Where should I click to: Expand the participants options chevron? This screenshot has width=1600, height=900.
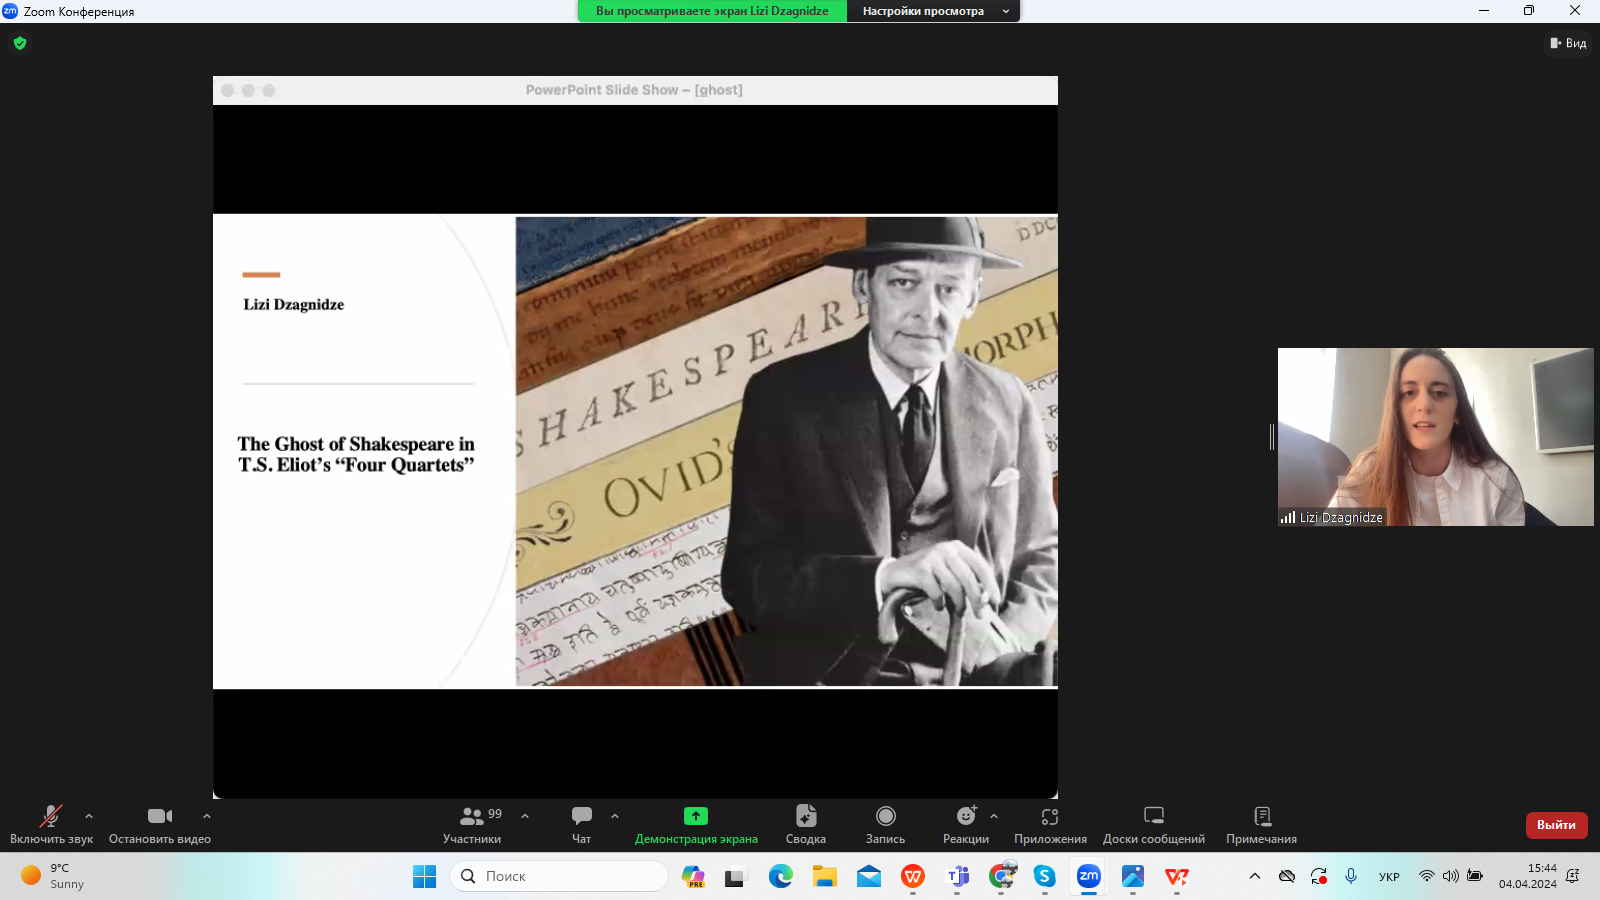525,816
